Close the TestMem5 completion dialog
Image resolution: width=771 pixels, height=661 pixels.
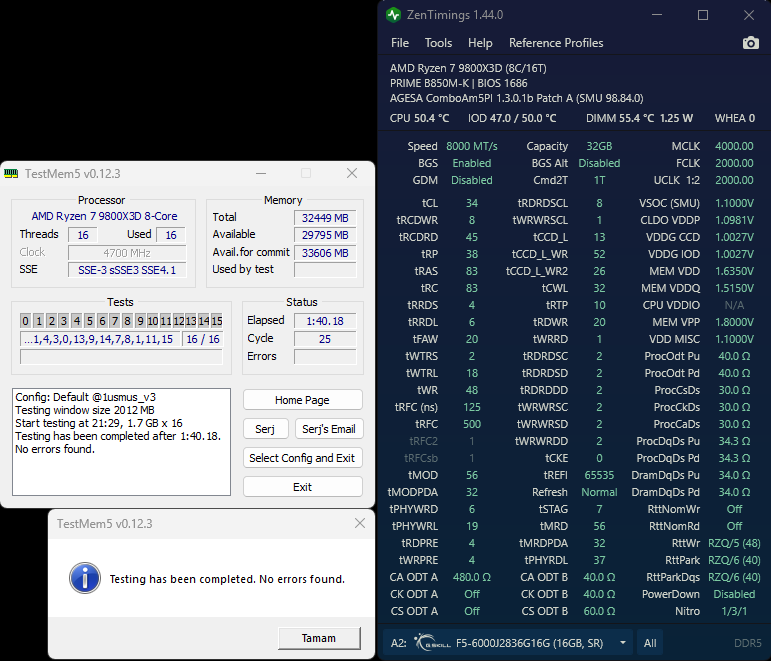(360, 523)
